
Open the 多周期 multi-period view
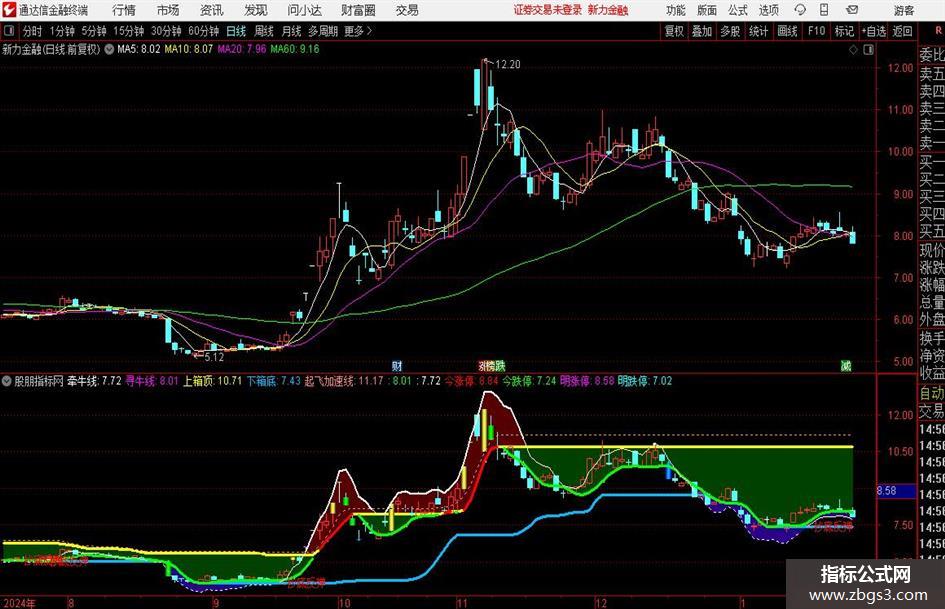323,31
